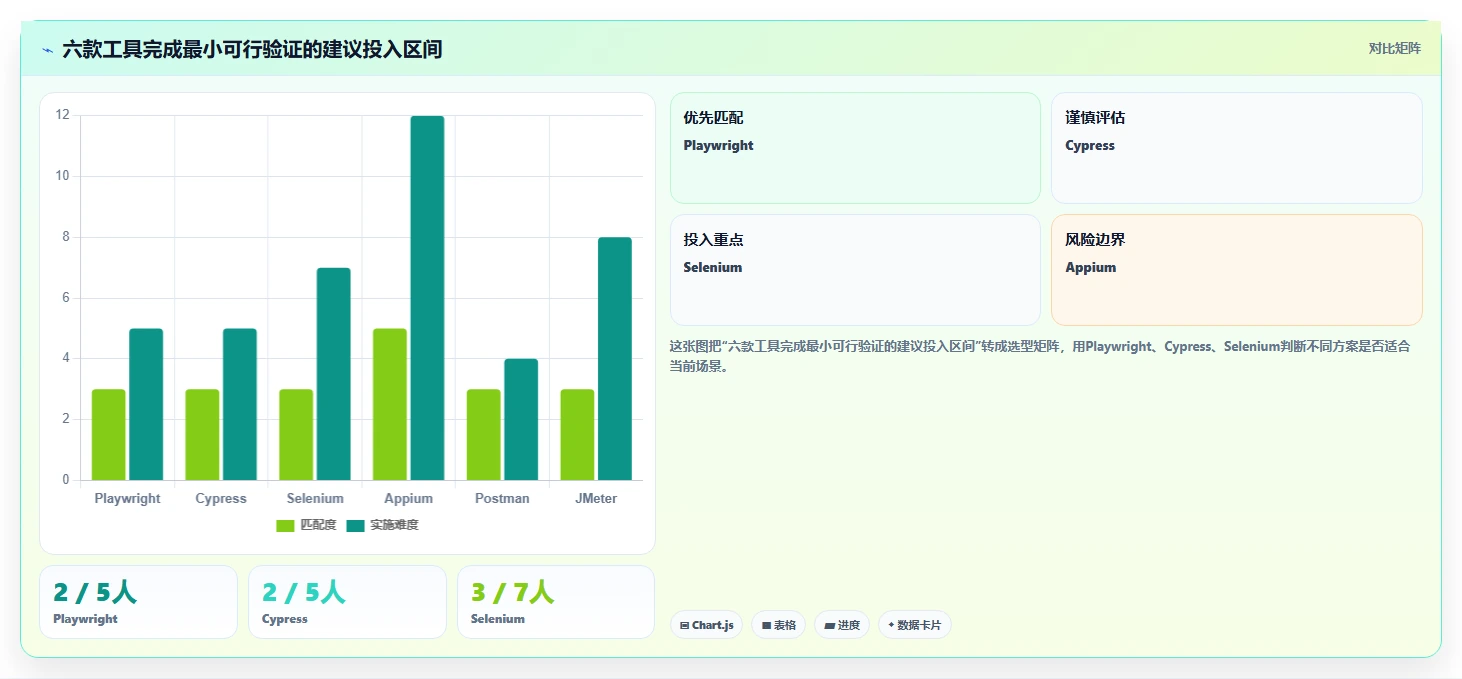
Task: Click the Selenium 实施难度 bar at 7
Action: 334,374
